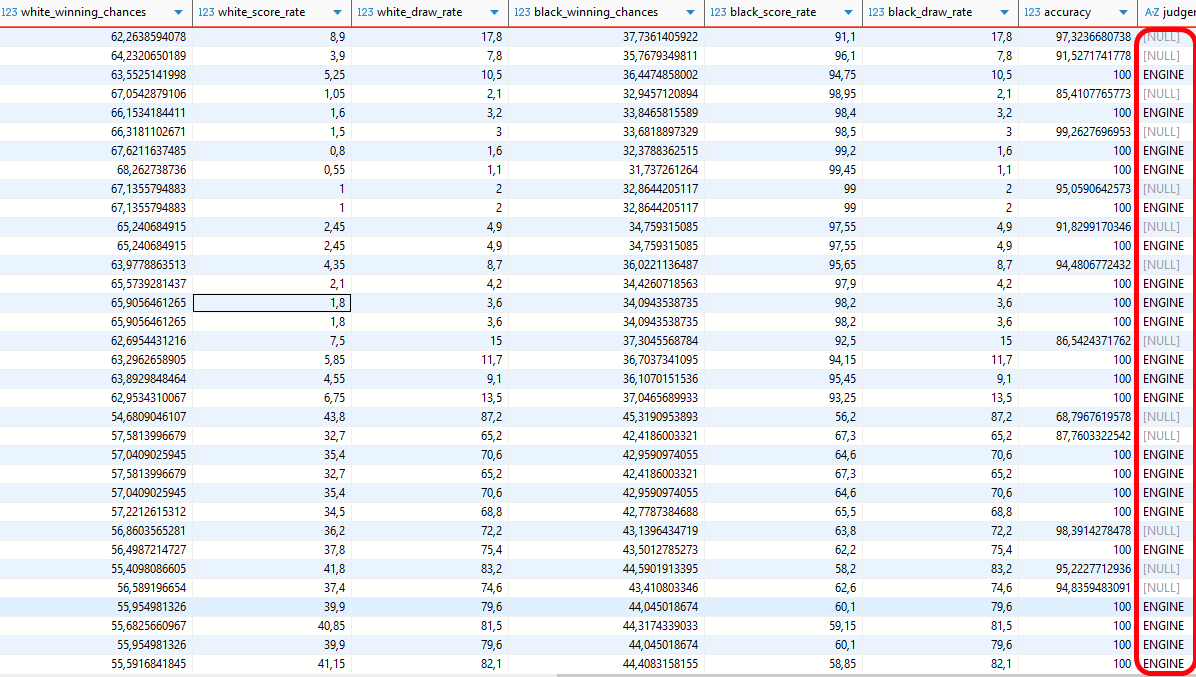Click the 123 icon next to black_draw_rate
The image size is (1196, 677).
click(876, 13)
